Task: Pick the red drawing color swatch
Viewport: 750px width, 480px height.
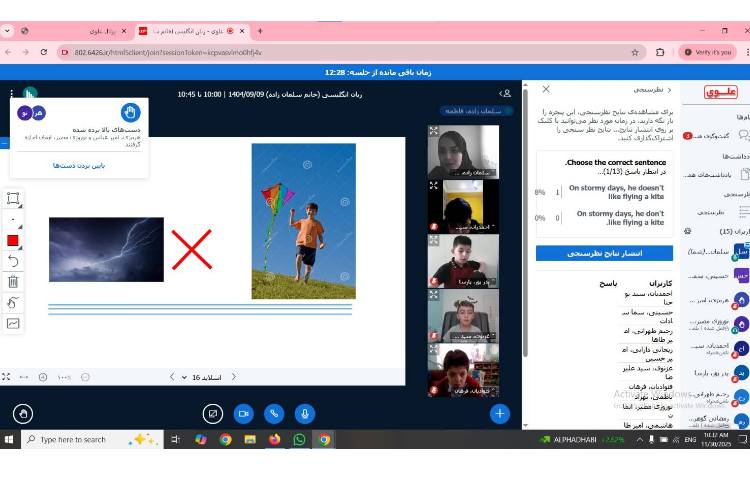Action: coord(13,240)
